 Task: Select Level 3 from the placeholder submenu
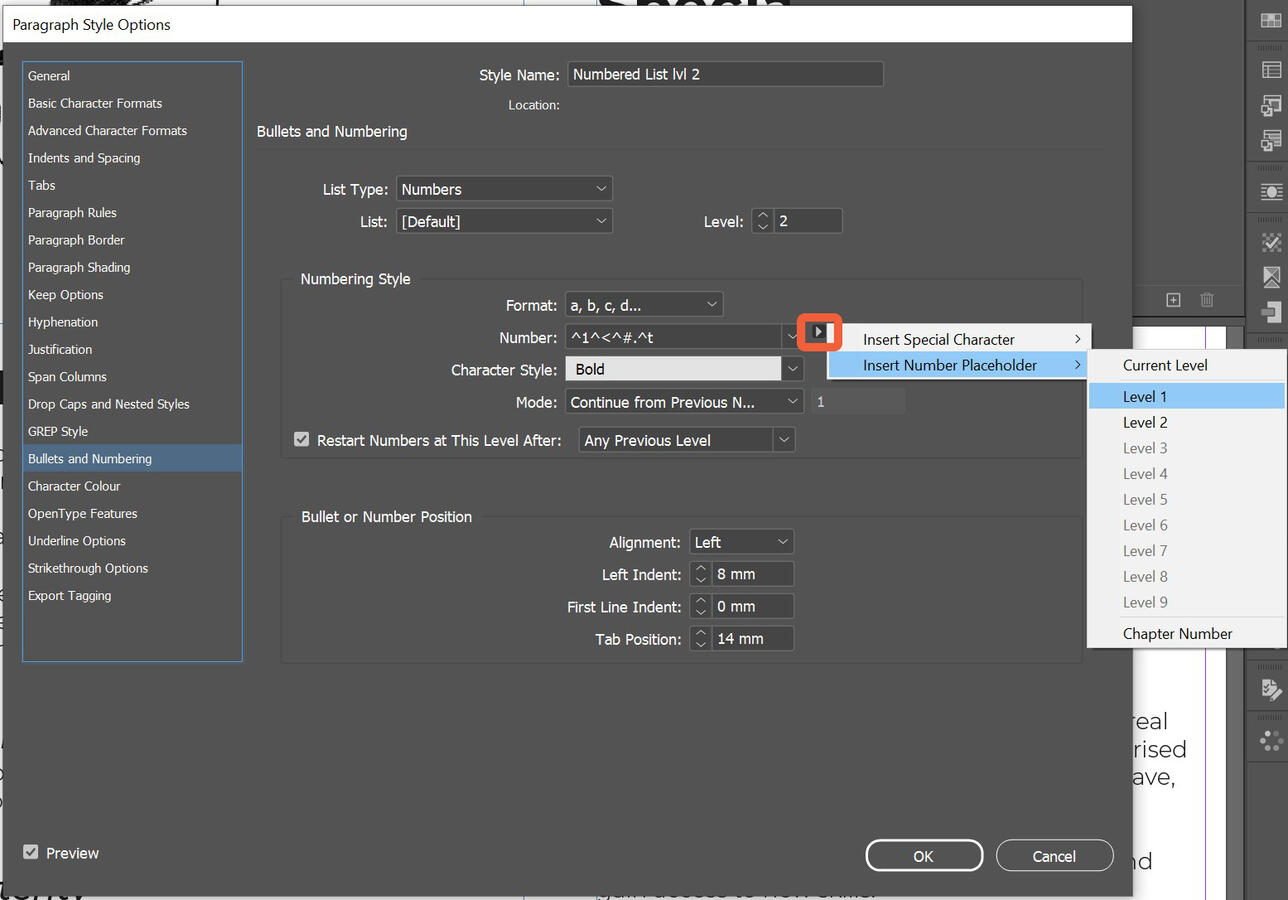(x=1144, y=447)
